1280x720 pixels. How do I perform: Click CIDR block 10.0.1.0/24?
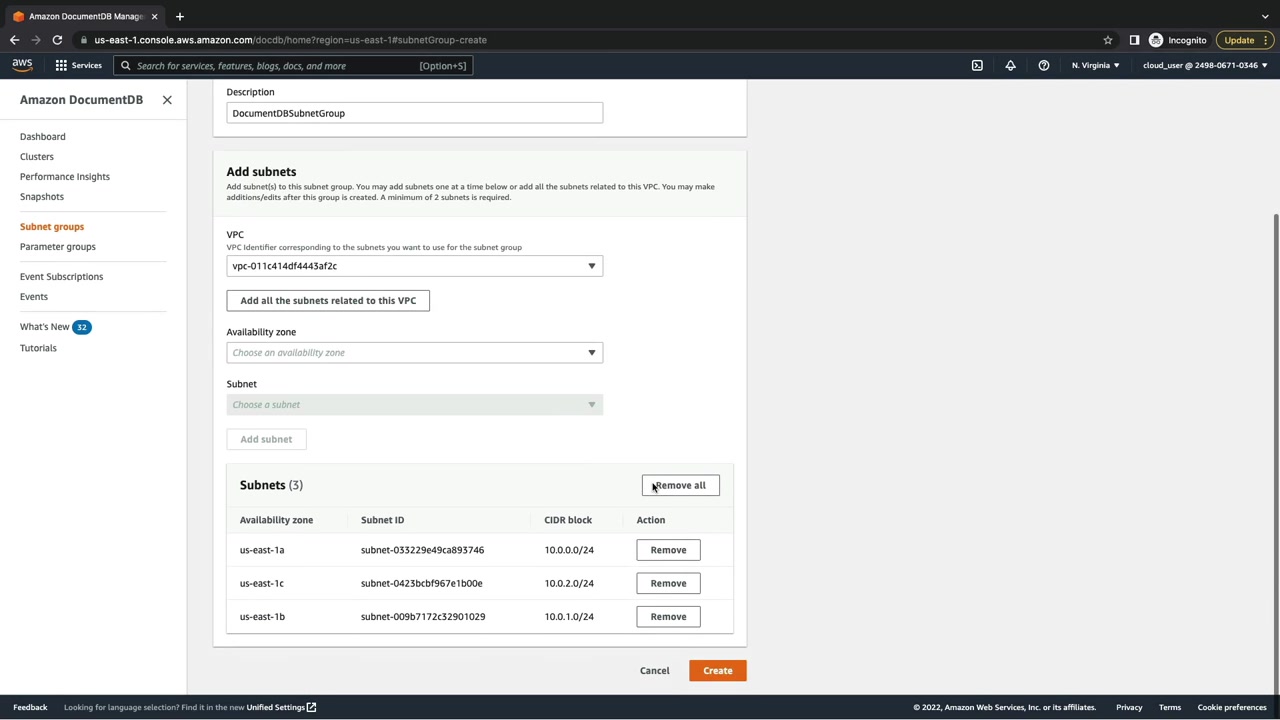click(569, 617)
